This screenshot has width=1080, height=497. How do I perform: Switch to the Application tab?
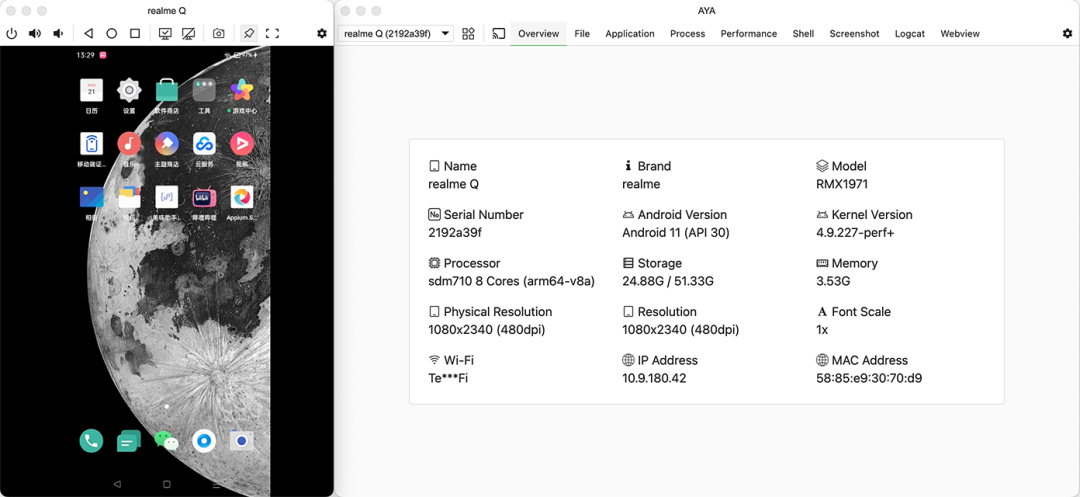(630, 34)
